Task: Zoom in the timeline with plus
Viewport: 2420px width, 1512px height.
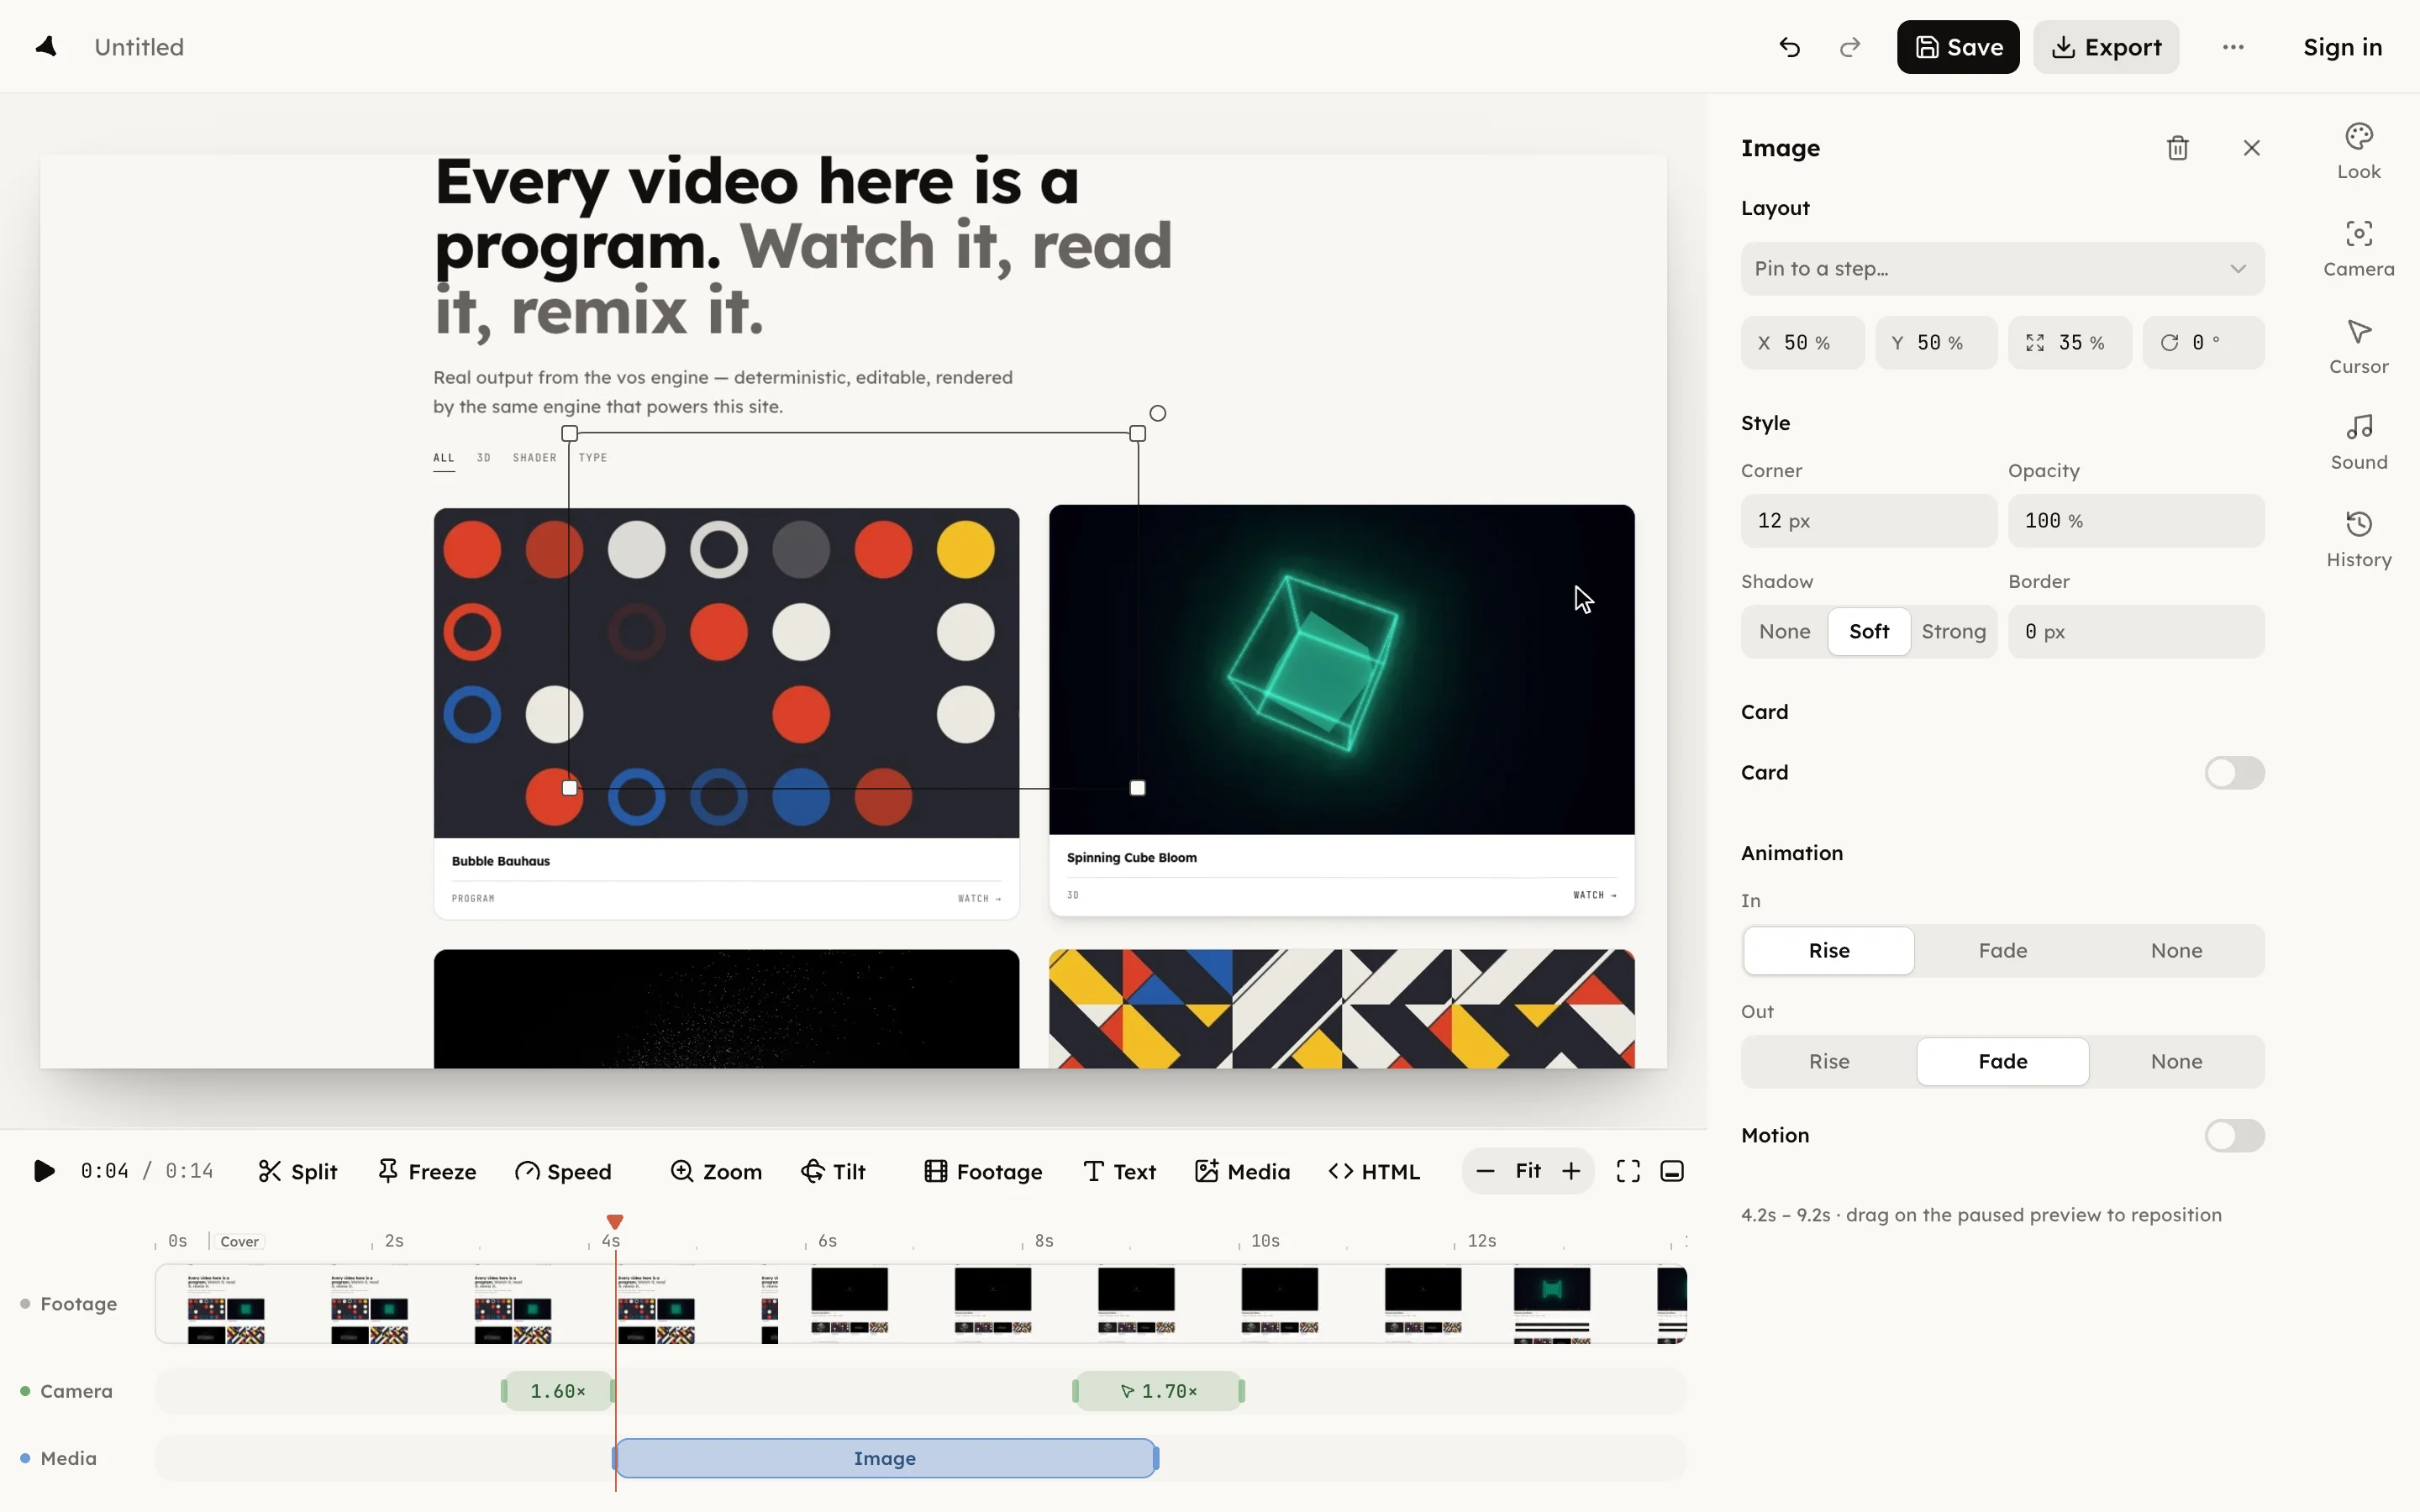Action: pos(1571,1171)
